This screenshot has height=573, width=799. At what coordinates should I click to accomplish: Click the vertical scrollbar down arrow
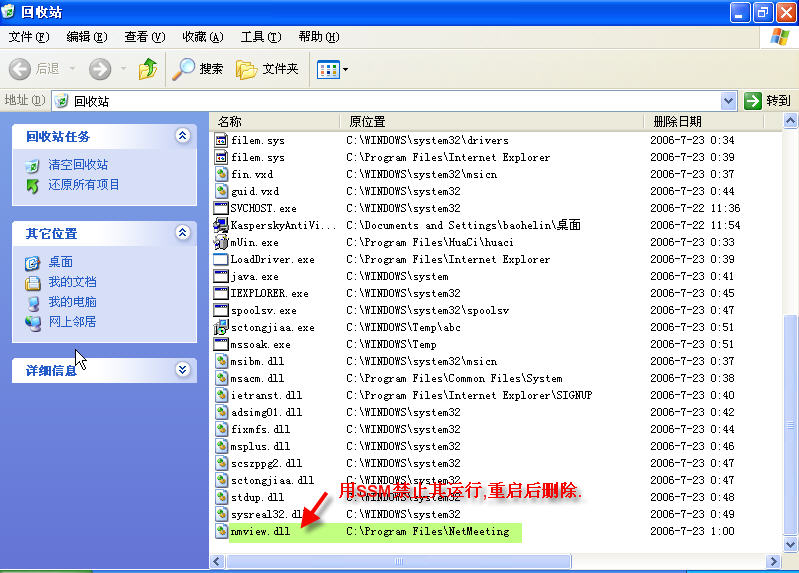click(x=790, y=544)
